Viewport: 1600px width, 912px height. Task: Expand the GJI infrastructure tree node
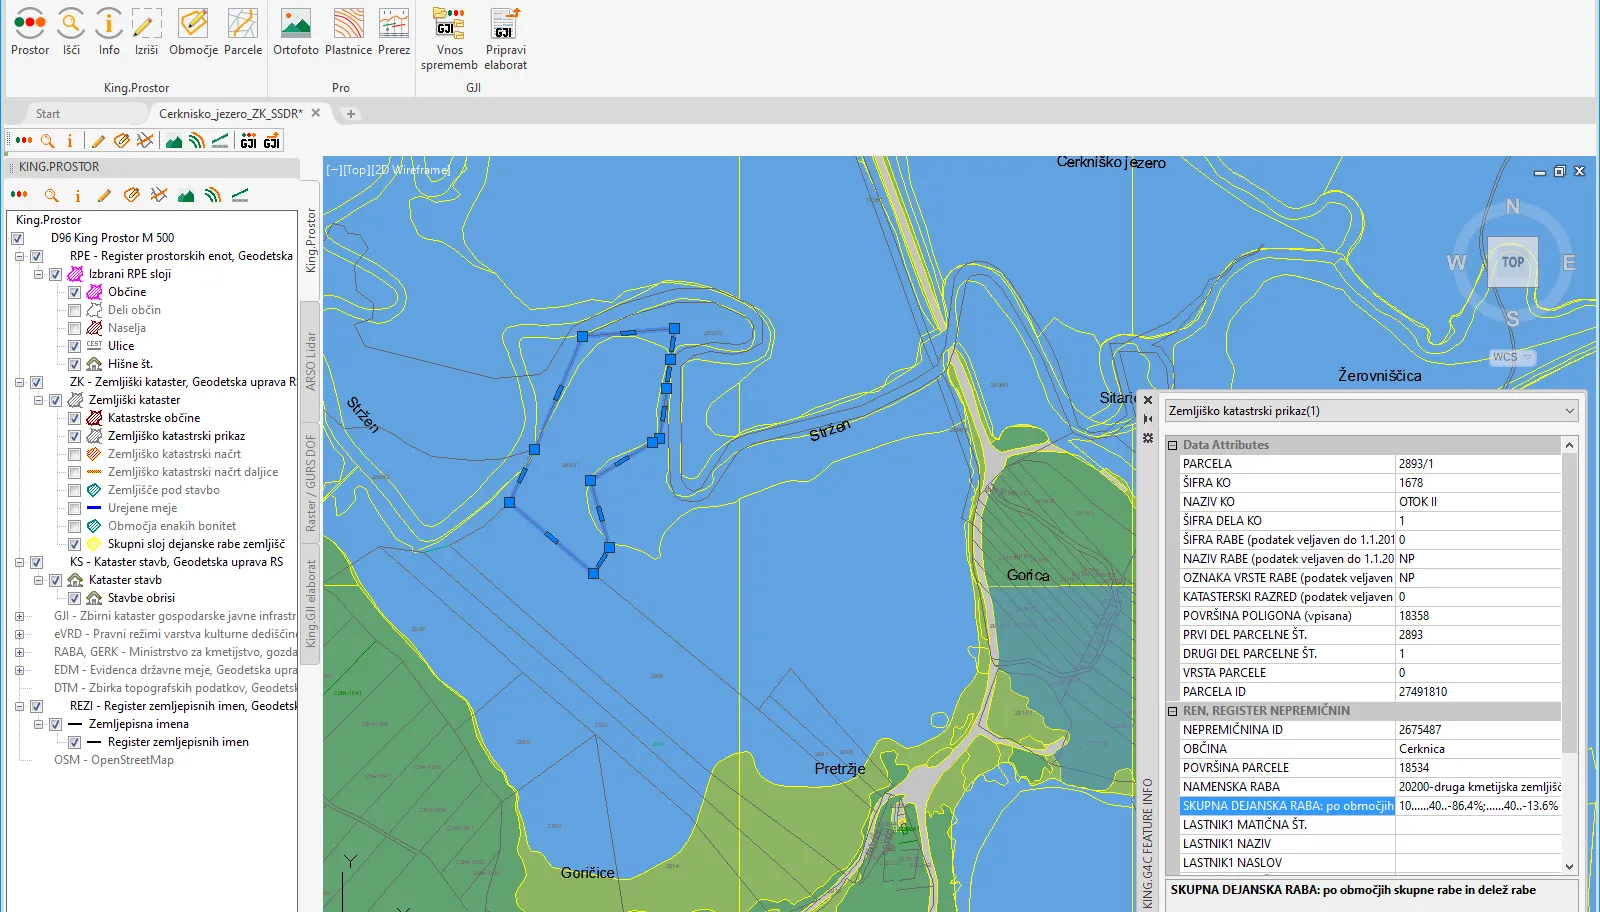[19, 616]
